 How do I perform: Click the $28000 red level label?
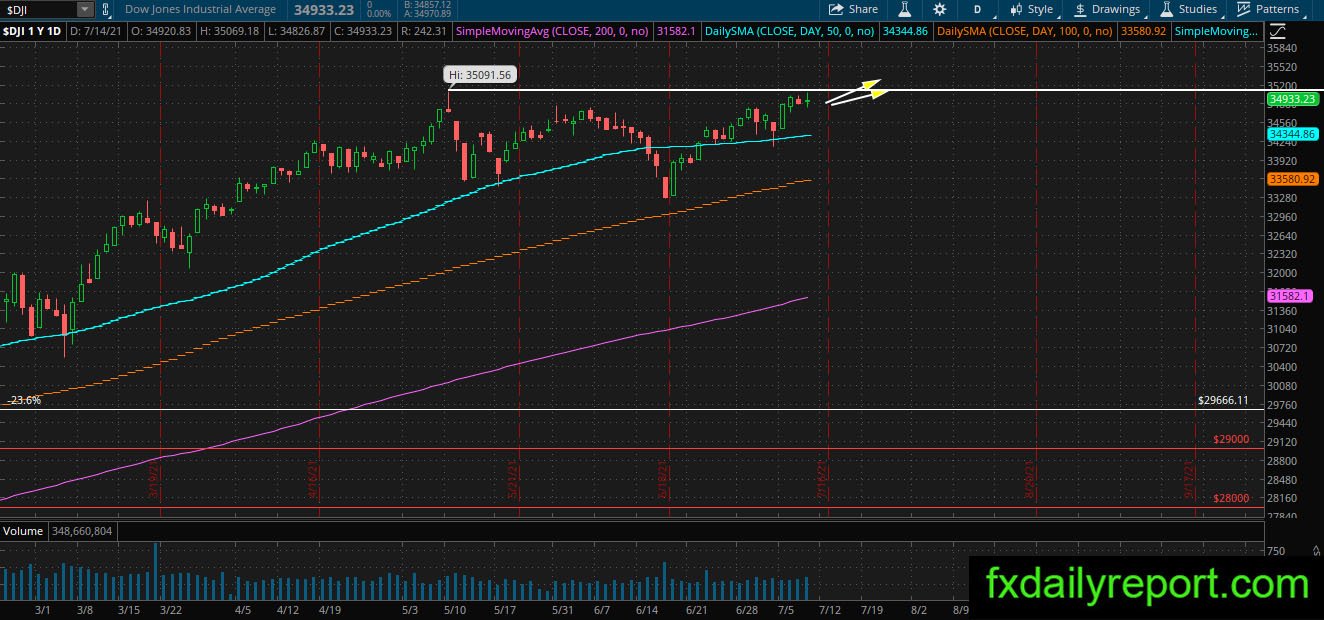coord(1231,498)
